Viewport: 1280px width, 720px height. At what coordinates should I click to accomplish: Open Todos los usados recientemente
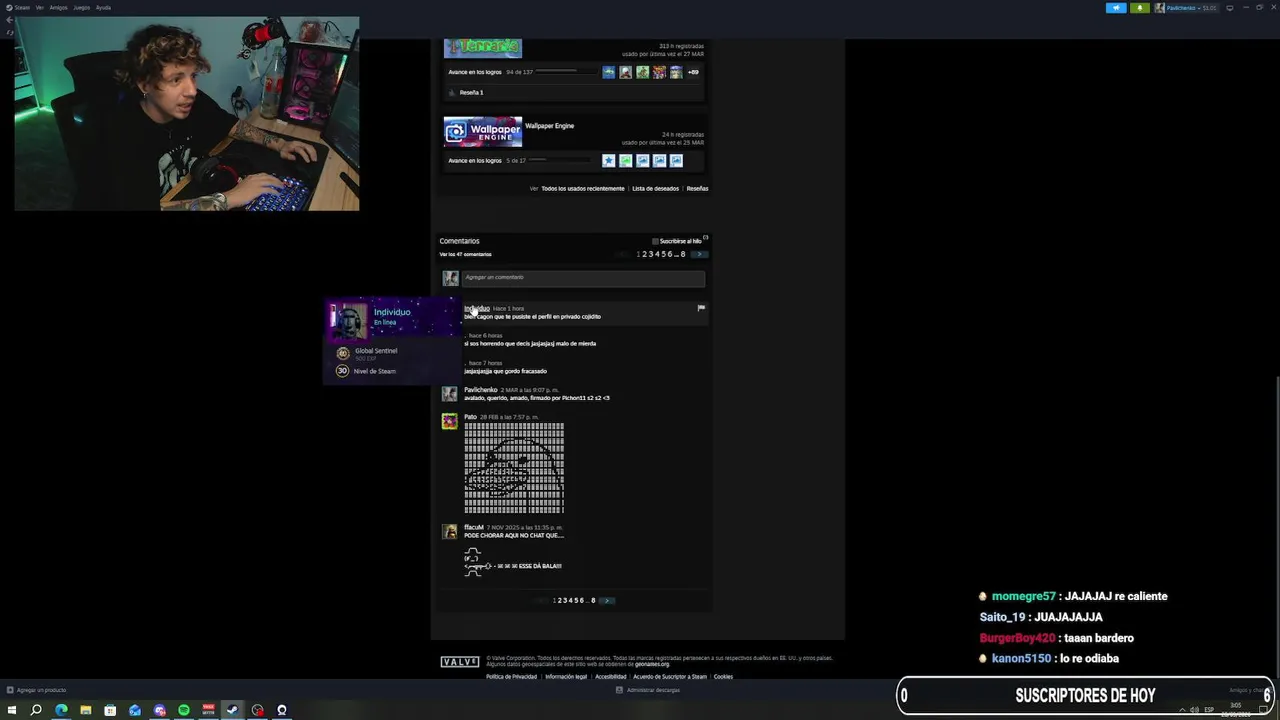(x=583, y=188)
